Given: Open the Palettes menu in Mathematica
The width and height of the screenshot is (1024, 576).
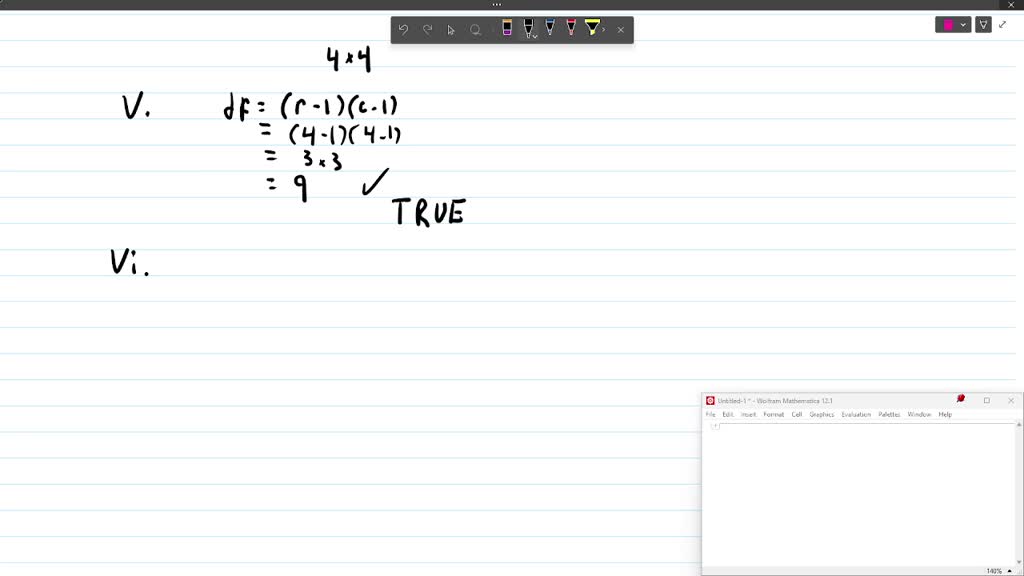Looking at the screenshot, I should 888,414.
